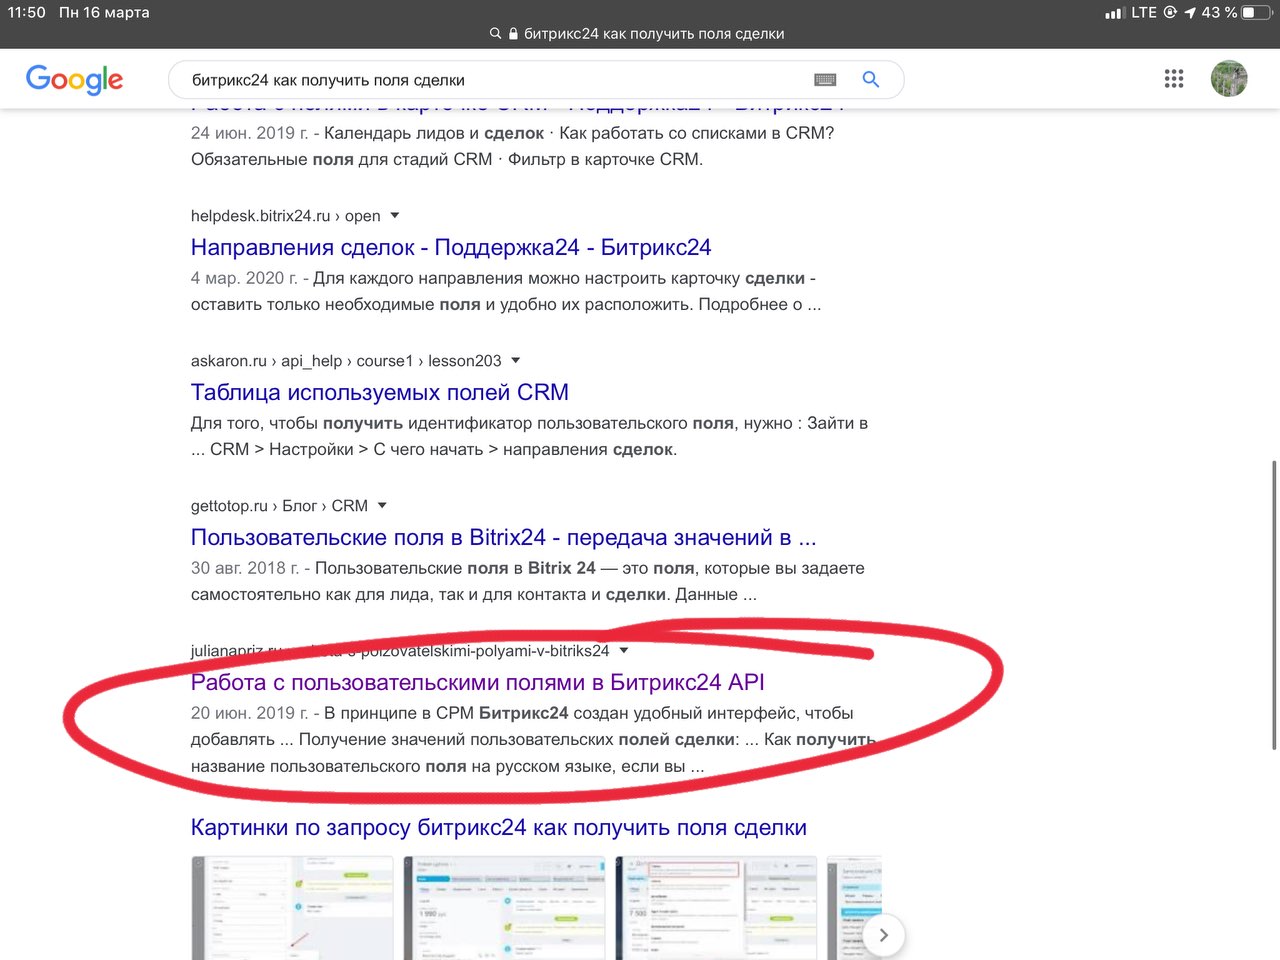Viewport: 1280px width, 960px height.
Task: Open result 'Работа с пользовательскими полями в Битрикс24 API'
Action: [x=478, y=682]
